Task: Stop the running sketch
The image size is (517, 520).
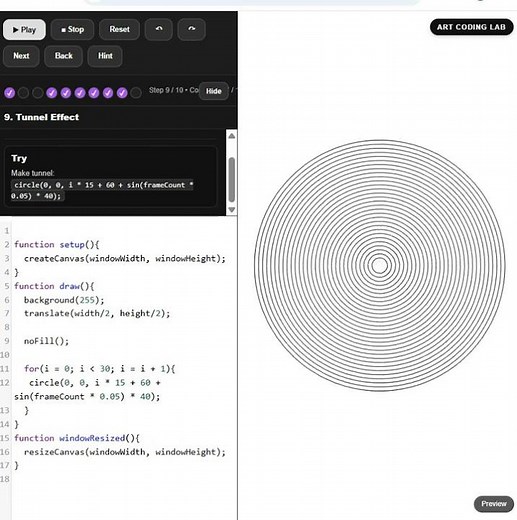Action: coord(72,30)
